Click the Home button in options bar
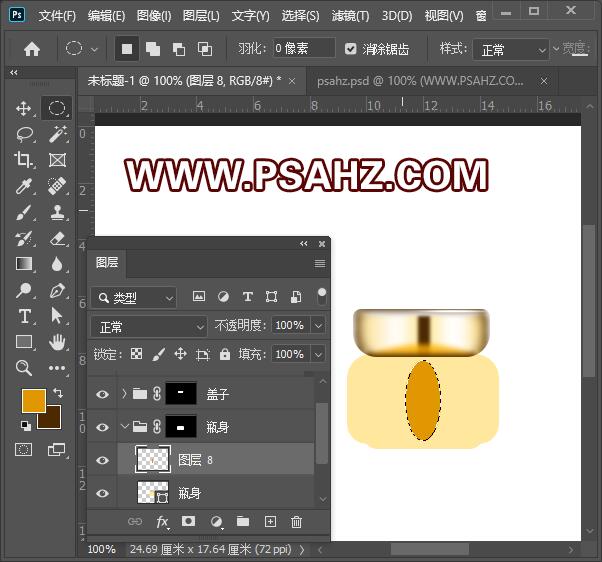The image size is (602, 562). 31,49
